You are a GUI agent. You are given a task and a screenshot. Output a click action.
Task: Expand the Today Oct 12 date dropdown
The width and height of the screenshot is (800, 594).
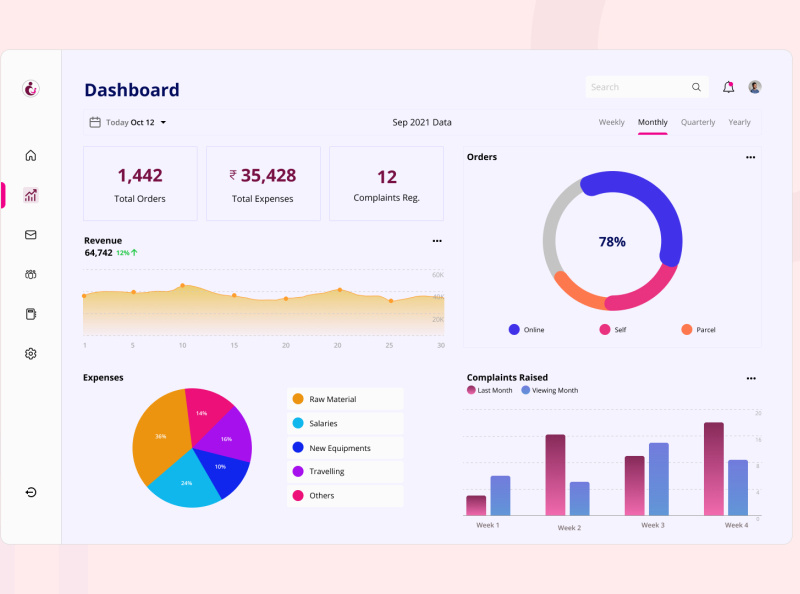point(128,120)
